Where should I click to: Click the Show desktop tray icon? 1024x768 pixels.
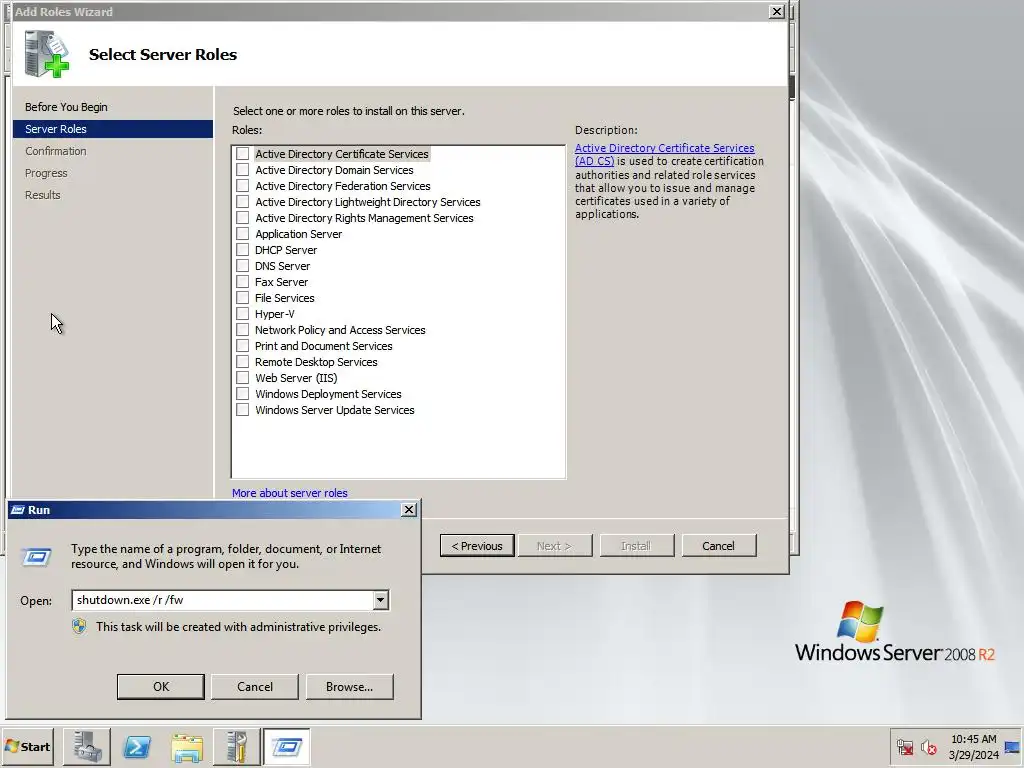[1013, 747]
